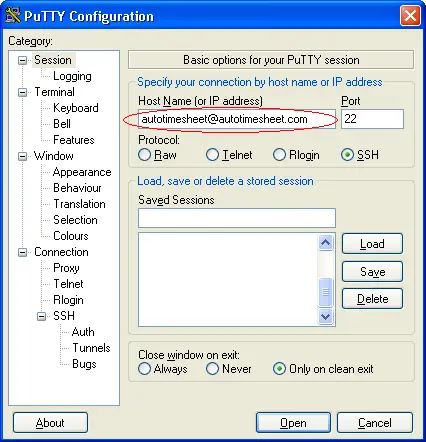The image size is (426, 442).
Task: Open the Logging category
Action: [x=72, y=76]
